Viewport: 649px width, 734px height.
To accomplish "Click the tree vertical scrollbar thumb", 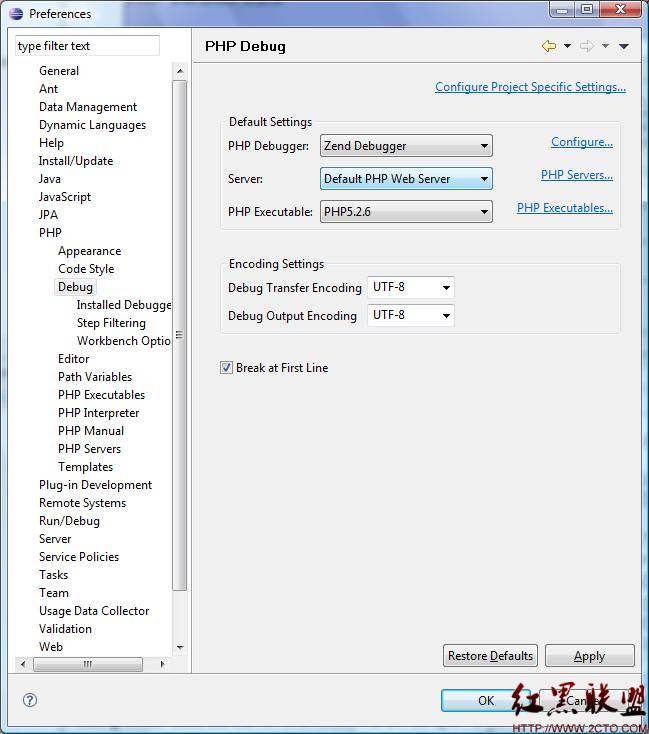I will [x=179, y=335].
